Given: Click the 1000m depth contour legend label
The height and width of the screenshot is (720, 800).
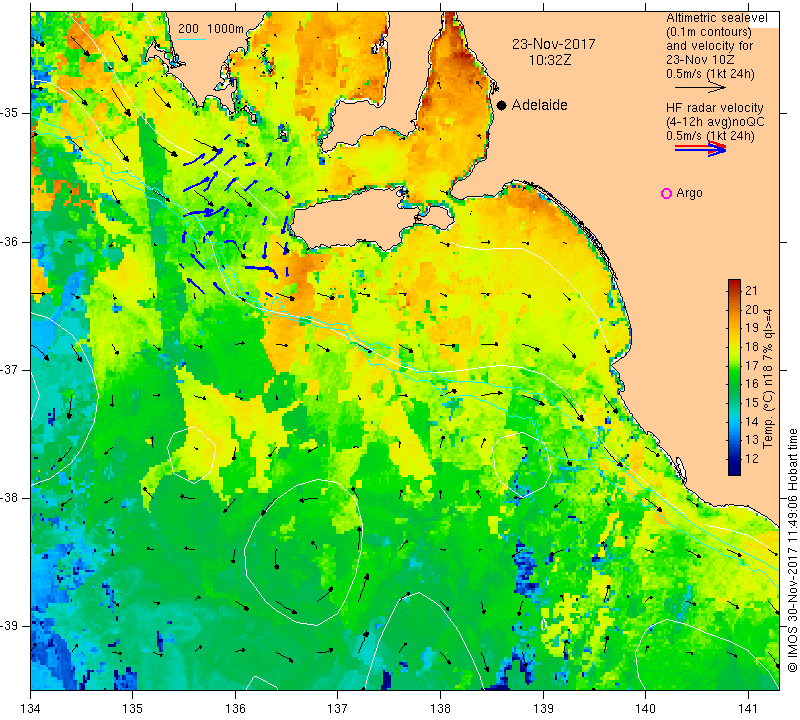Looking at the screenshot, I should (x=225, y=29).
